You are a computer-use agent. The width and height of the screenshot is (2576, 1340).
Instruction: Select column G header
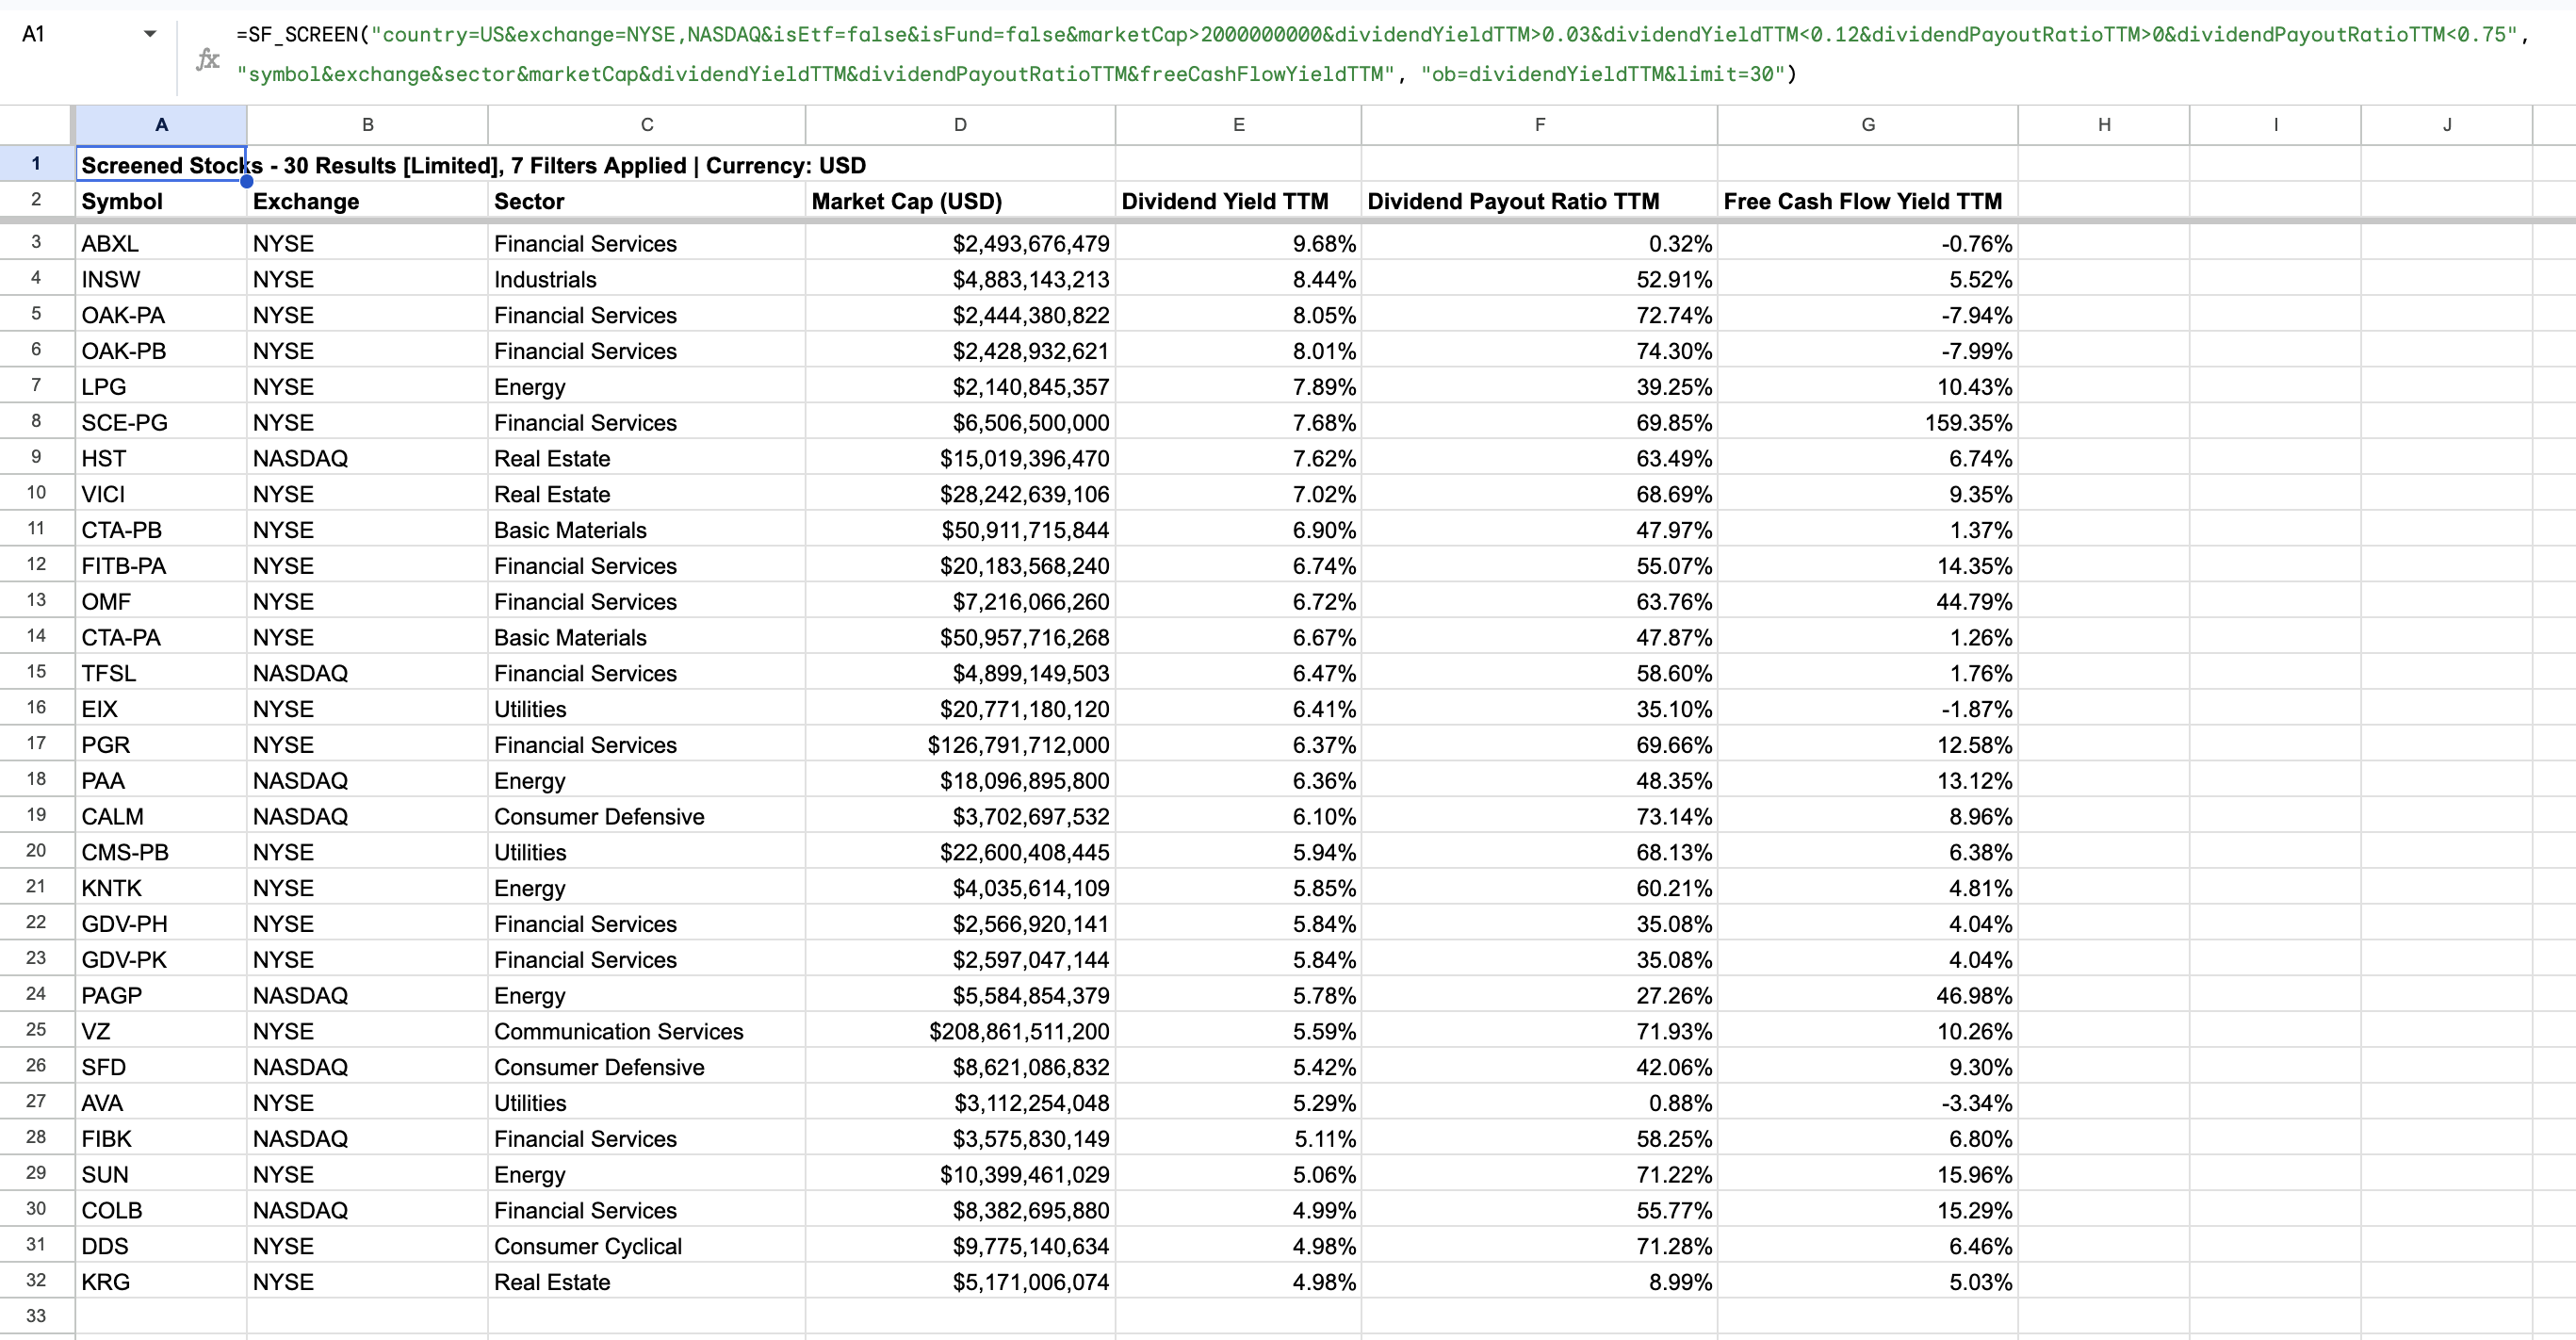pyautogui.click(x=1867, y=125)
